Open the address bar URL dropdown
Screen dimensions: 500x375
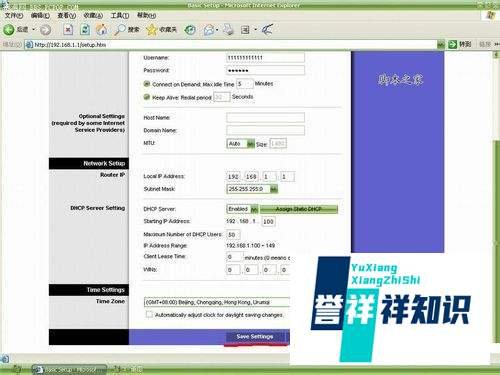pyautogui.click(x=441, y=44)
